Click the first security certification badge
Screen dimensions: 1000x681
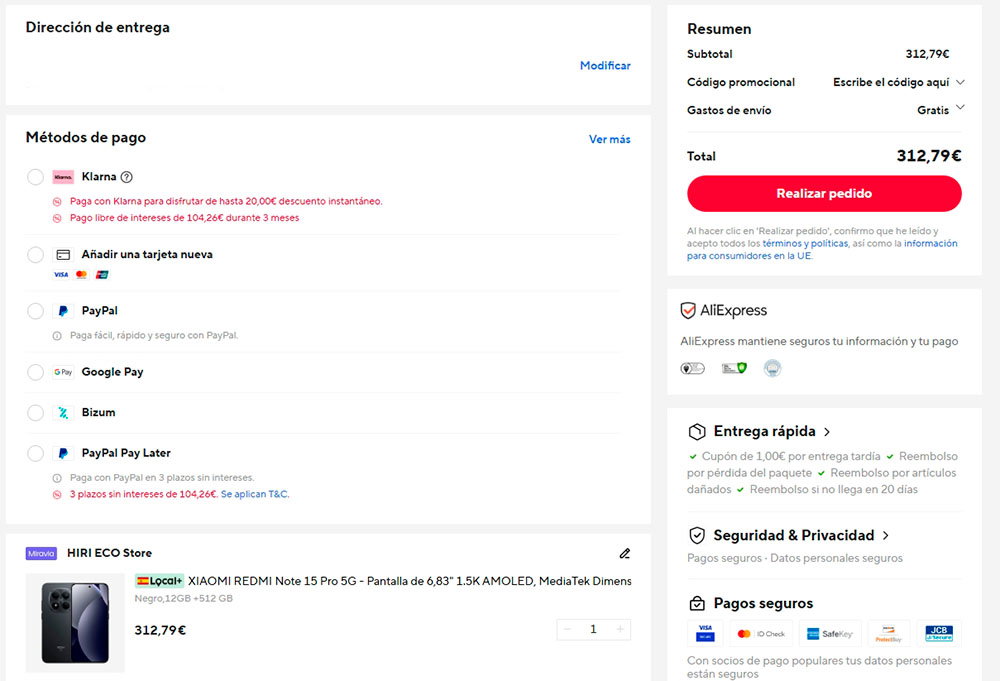click(x=693, y=368)
